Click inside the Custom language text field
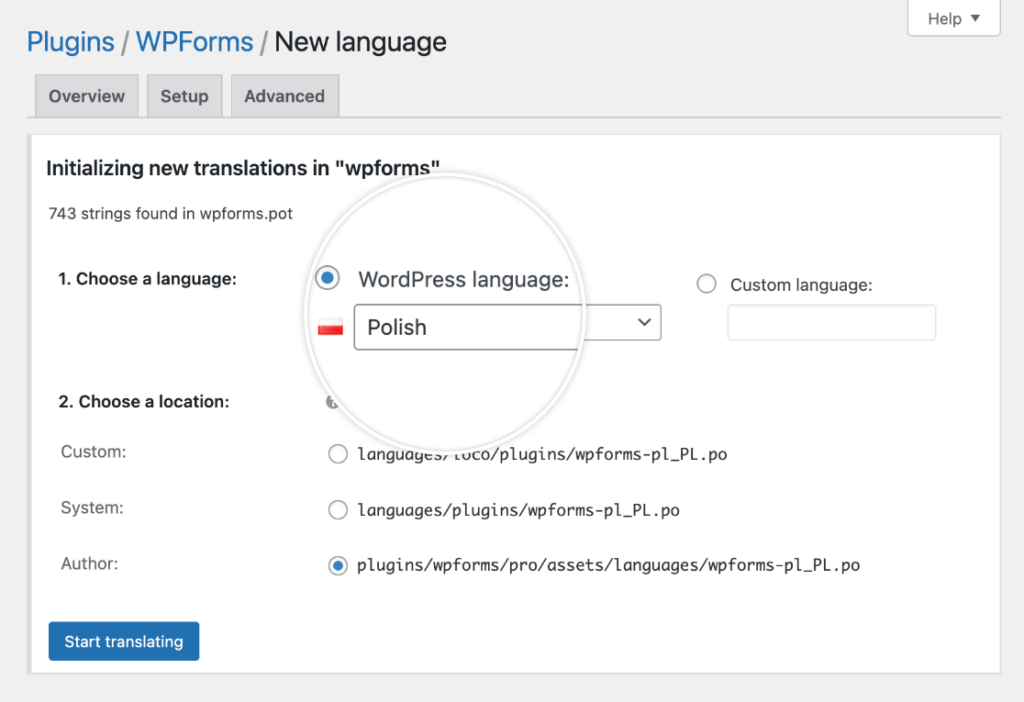 click(831, 322)
